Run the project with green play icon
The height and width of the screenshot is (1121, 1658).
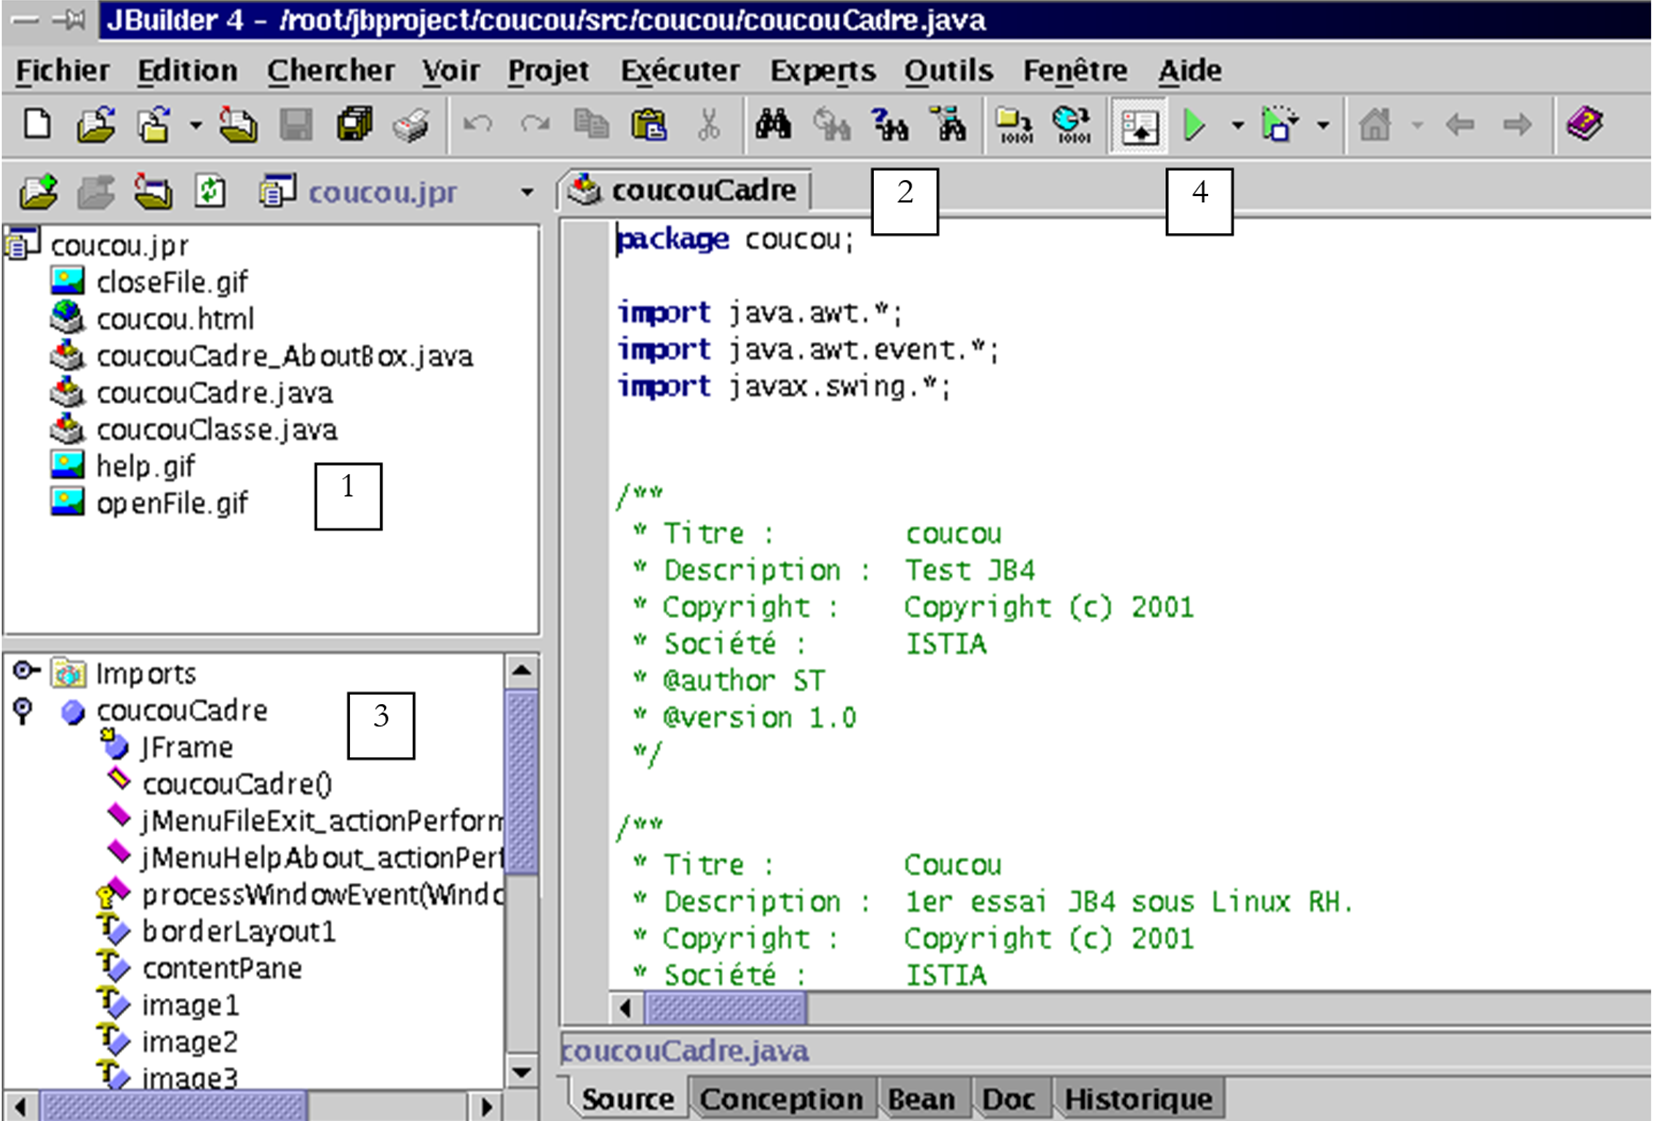[x=1194, y=125]
